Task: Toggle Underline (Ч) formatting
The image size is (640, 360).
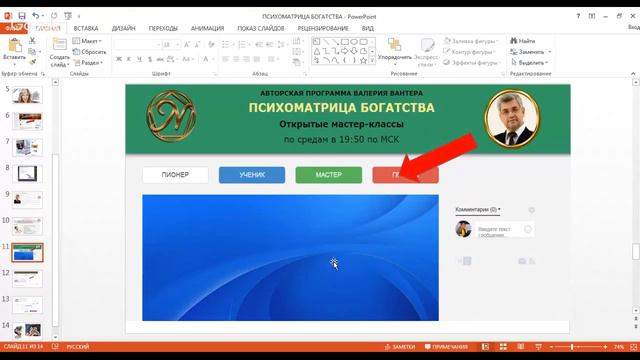Action: click(139, 59)
